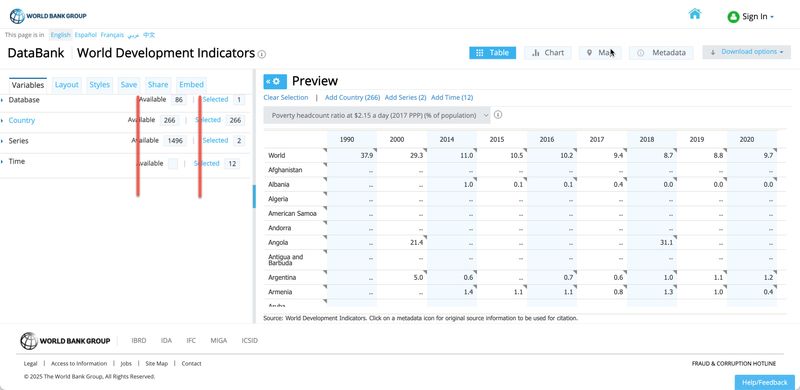Switch page language to Español

pyautogui.click(x=86, y=35)
